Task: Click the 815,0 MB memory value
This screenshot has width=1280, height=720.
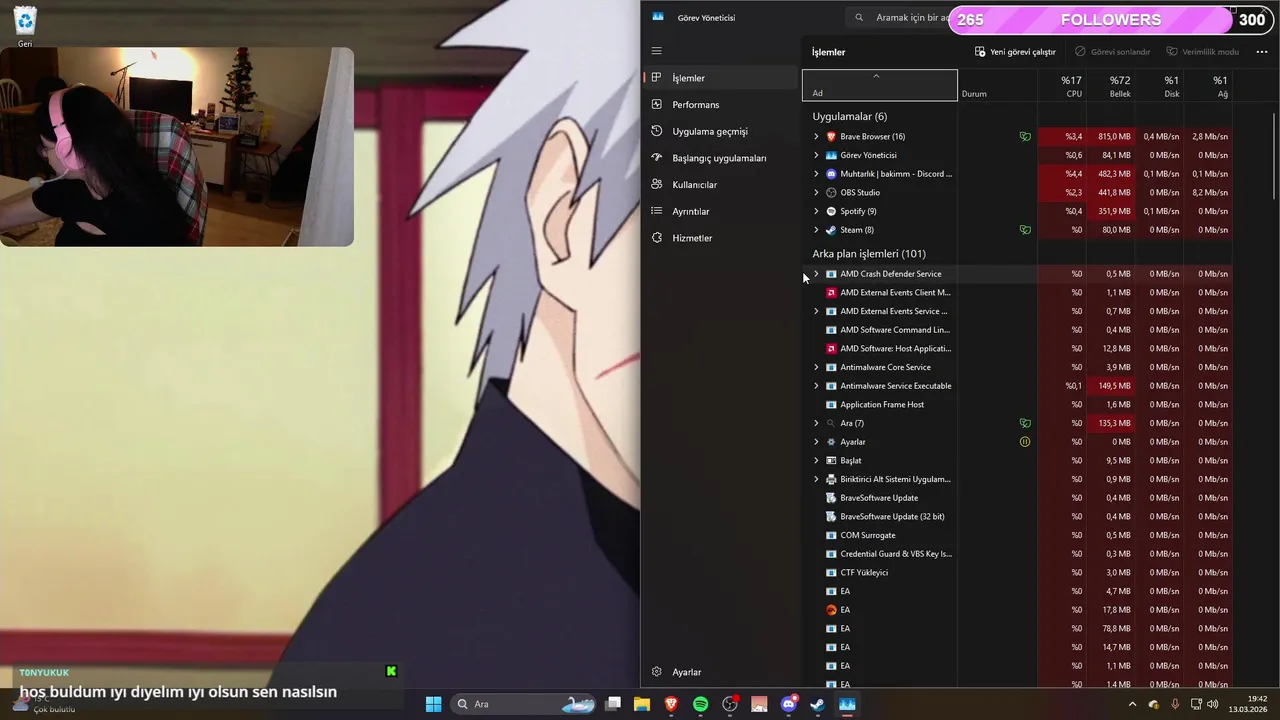Action: (1114, 136)
